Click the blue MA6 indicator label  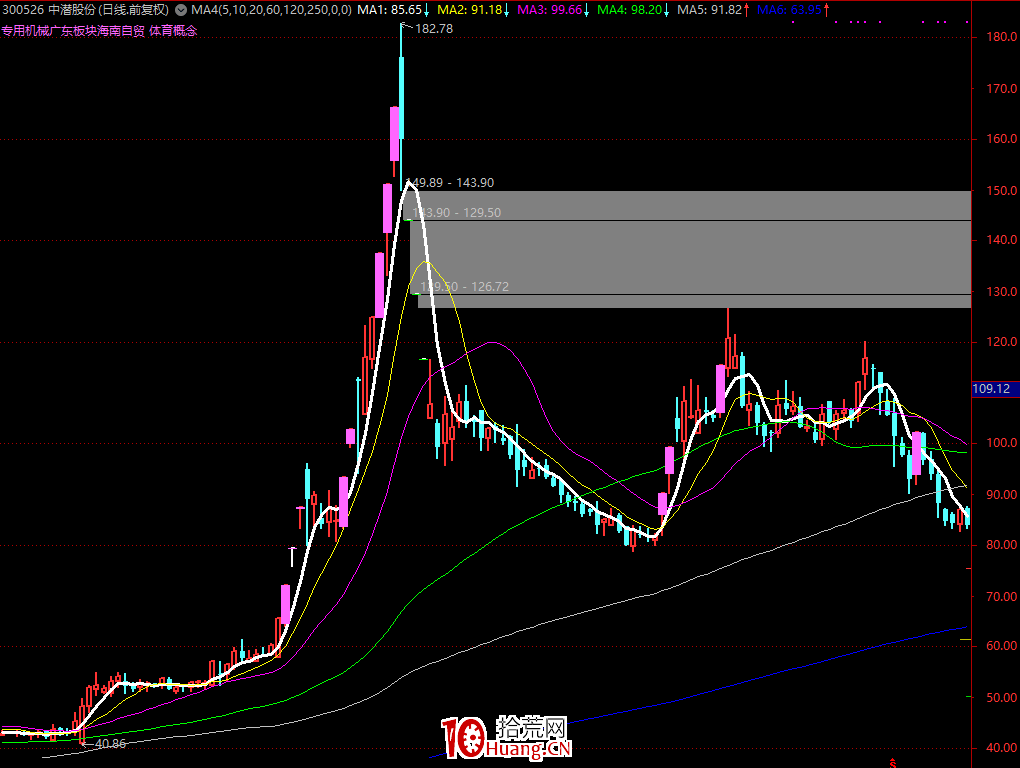(789, 10)
